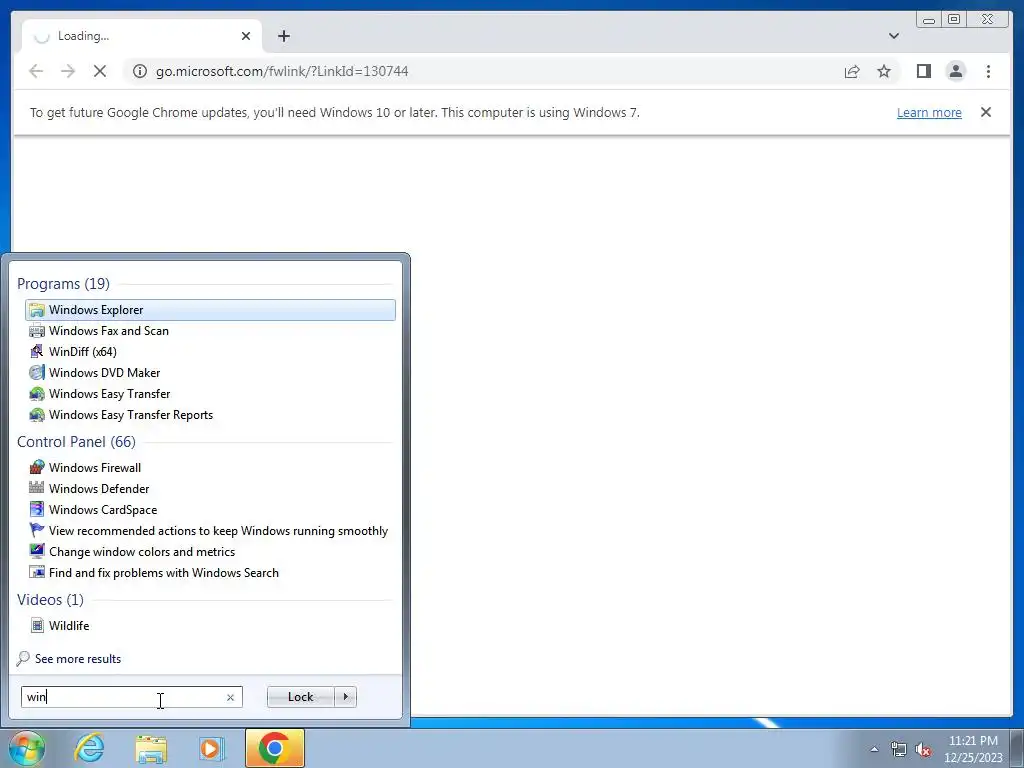Go back in Chrome
The height and width of the screenshot is (768, 1024).
point(36,71)
